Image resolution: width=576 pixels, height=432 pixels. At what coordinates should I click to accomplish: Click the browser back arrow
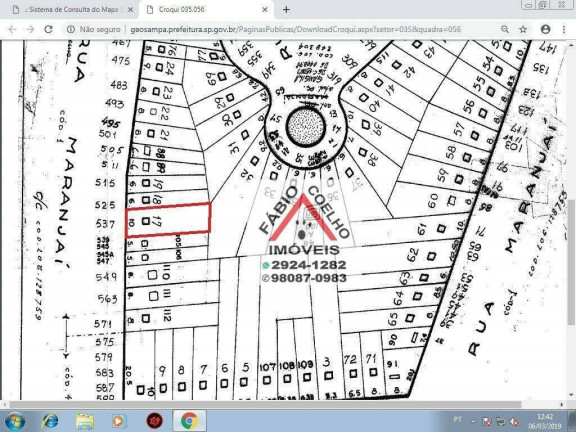coord(12,29)
